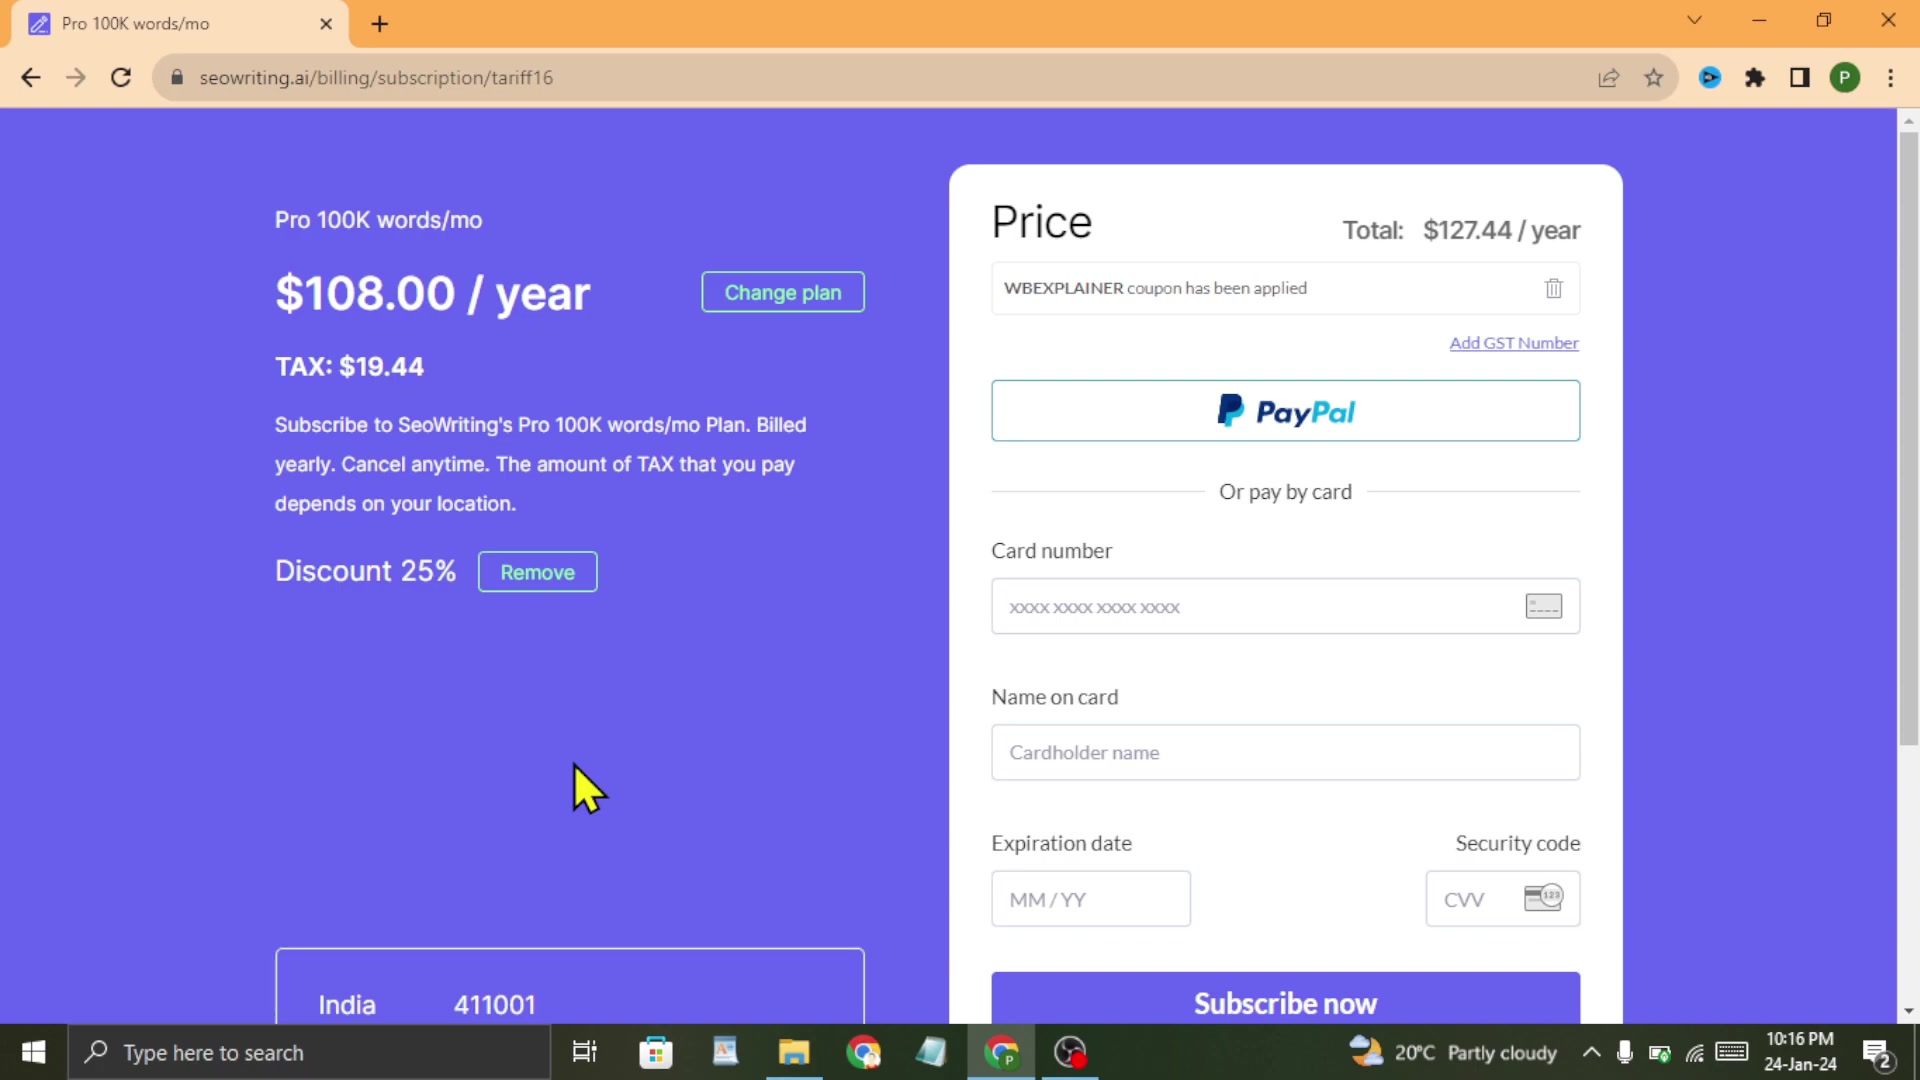Focus the CVV security code field
Viewport: 1920px width, 1080px height.
coord(1503,899)
